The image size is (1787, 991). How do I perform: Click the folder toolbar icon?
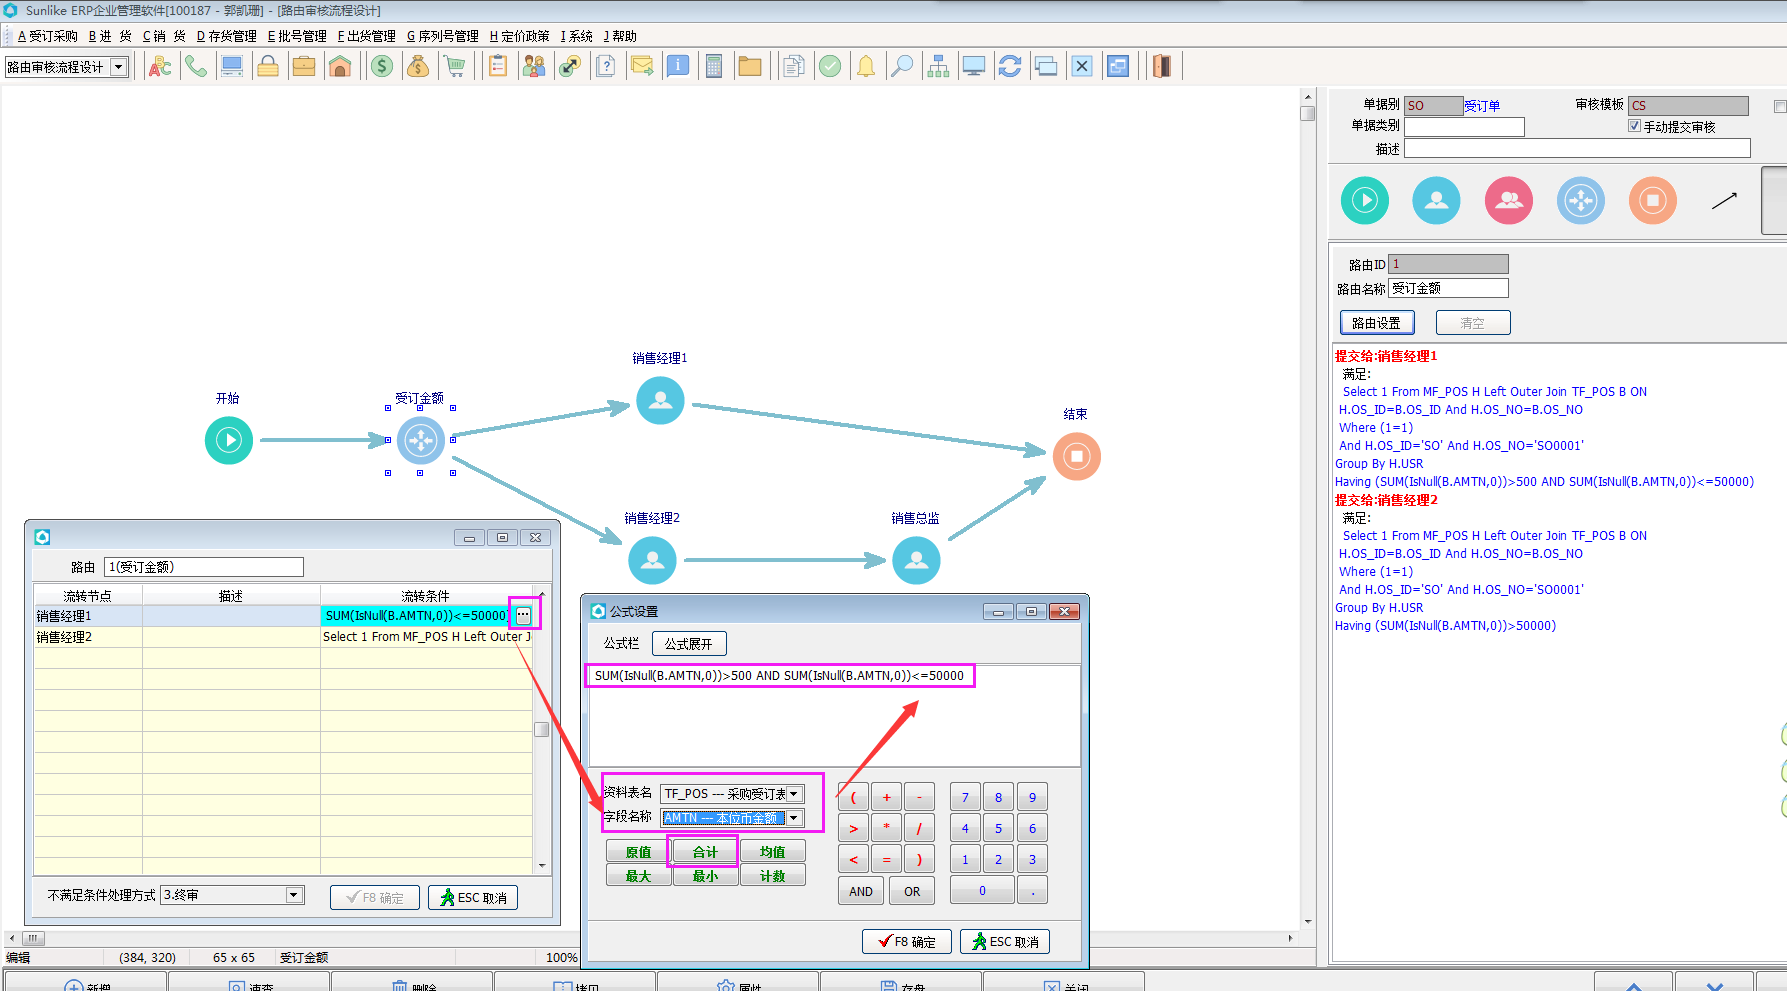click(x=750, y=67)
